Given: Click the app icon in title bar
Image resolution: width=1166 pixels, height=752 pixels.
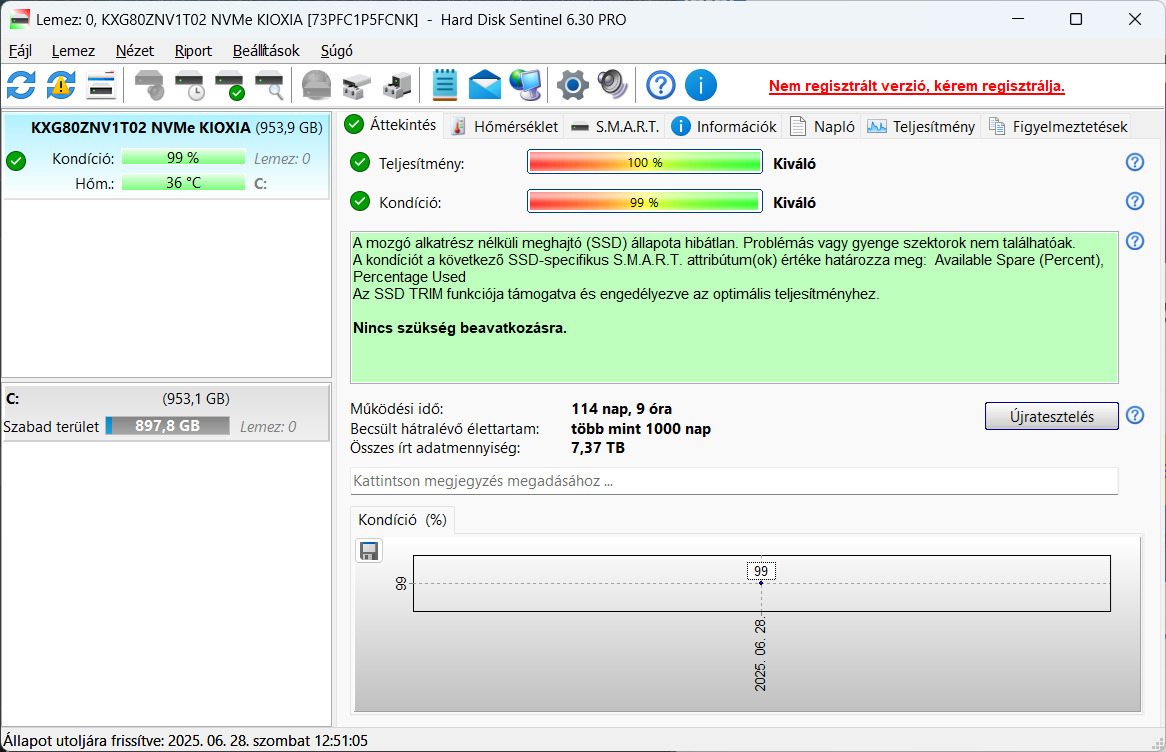Looking at the screenshot, I should [x=20, y=20].
